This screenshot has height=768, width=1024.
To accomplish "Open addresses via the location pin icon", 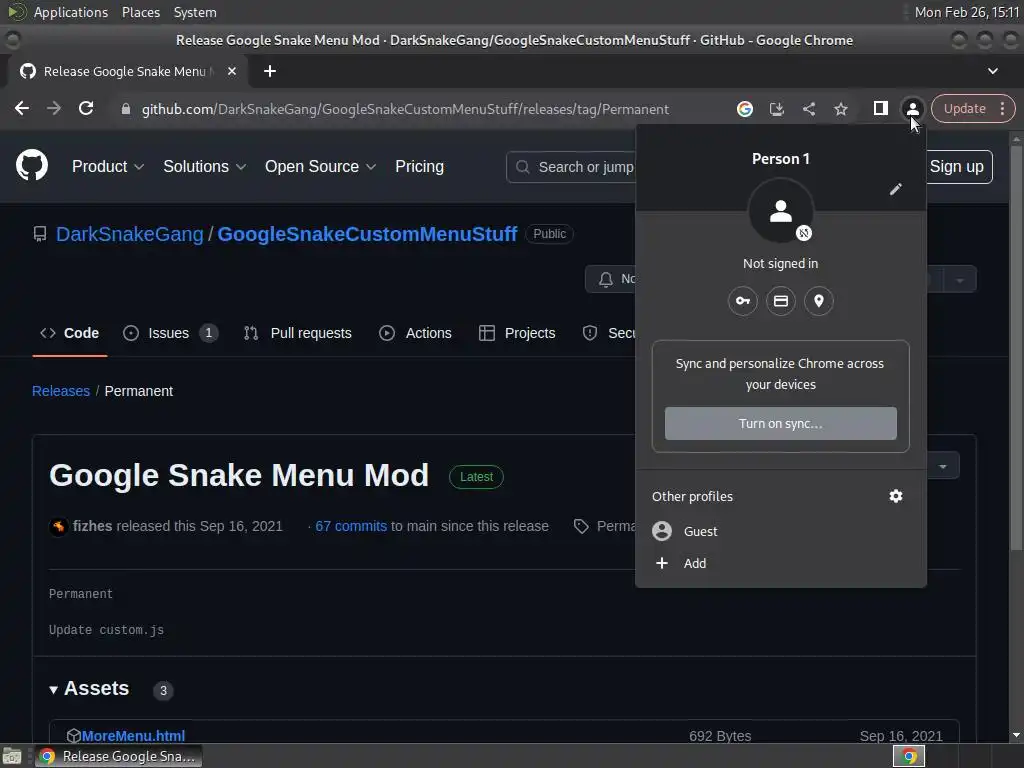I will click(818, 301).
